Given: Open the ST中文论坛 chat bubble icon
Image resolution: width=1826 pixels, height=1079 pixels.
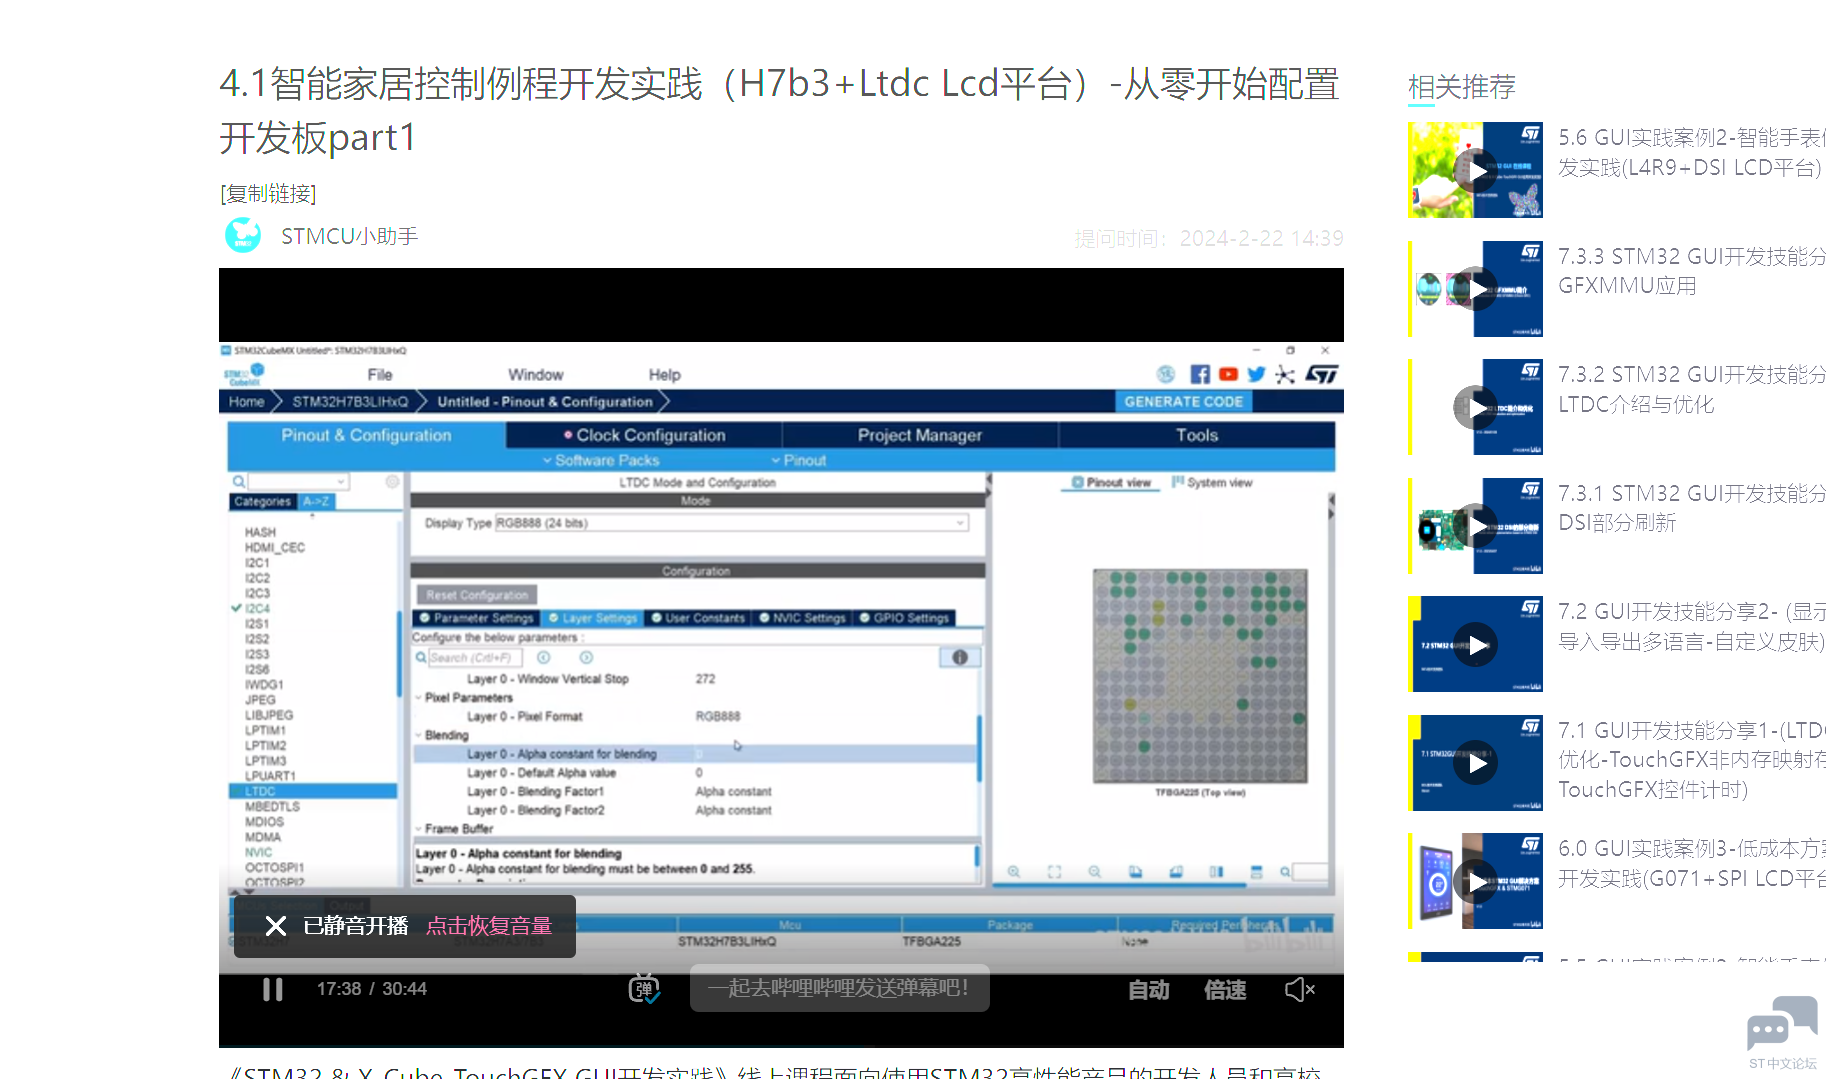Looking at the screenshot, I should click(x=1782, y=1025).
